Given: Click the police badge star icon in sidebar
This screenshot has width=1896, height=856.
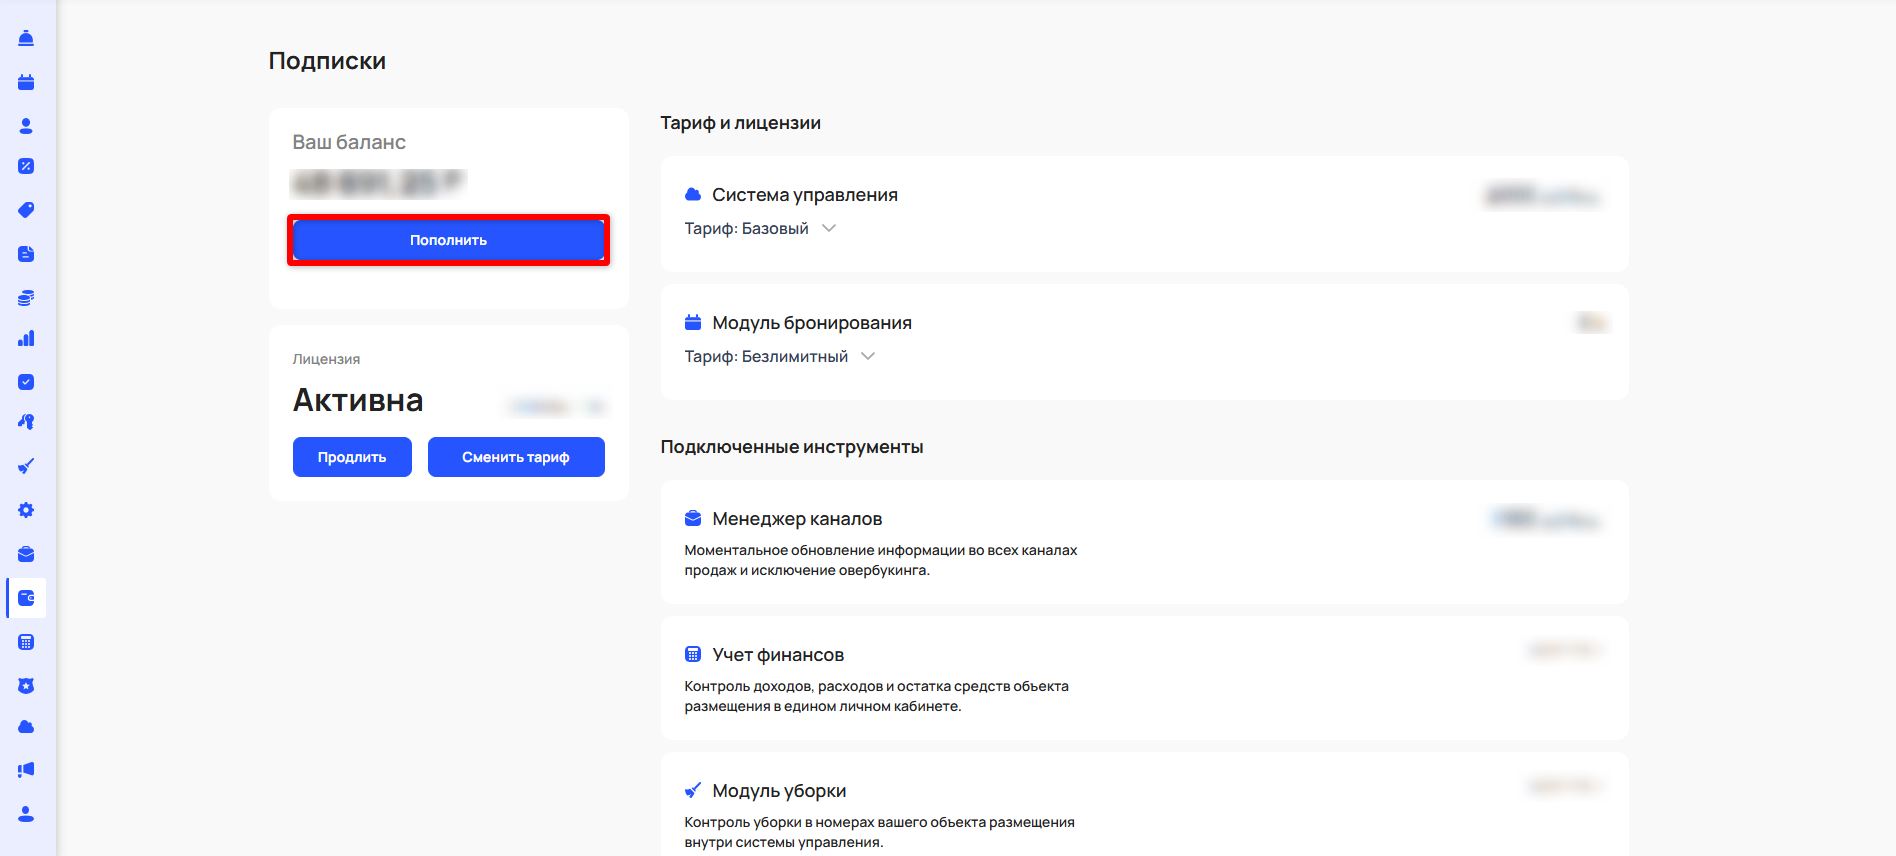Looking at the screenshot, I should pyautogui.click(x=26, y=686).
